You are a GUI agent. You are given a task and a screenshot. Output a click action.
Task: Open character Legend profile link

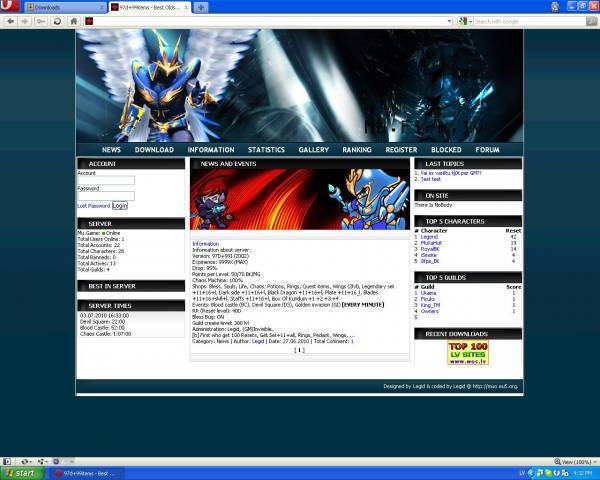(x=429, y=237)
